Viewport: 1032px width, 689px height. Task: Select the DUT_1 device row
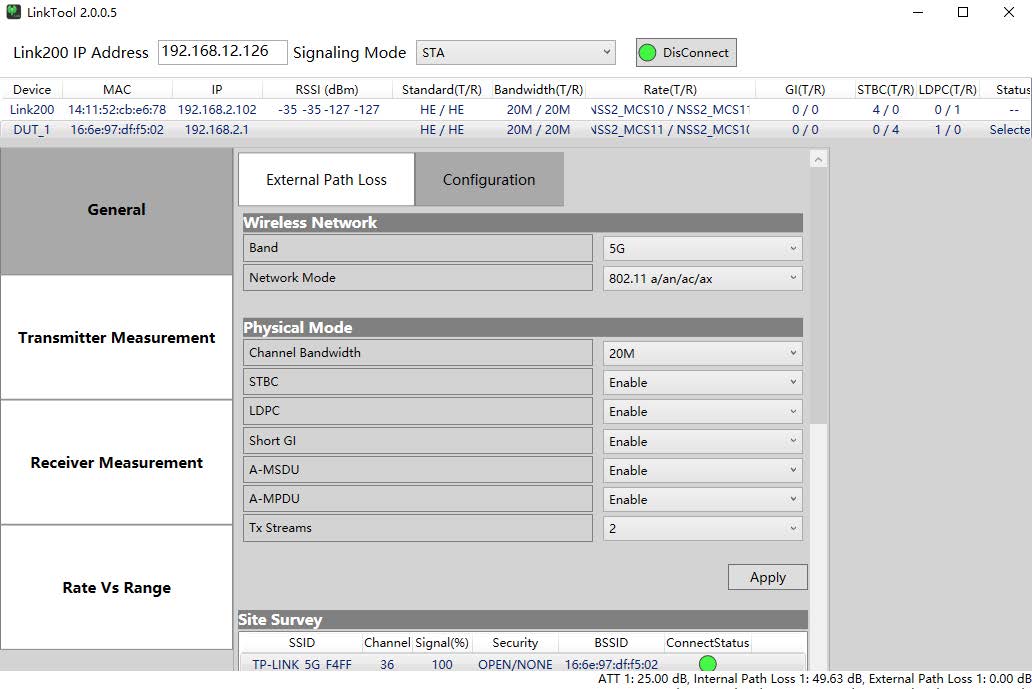tap(31, 130)
